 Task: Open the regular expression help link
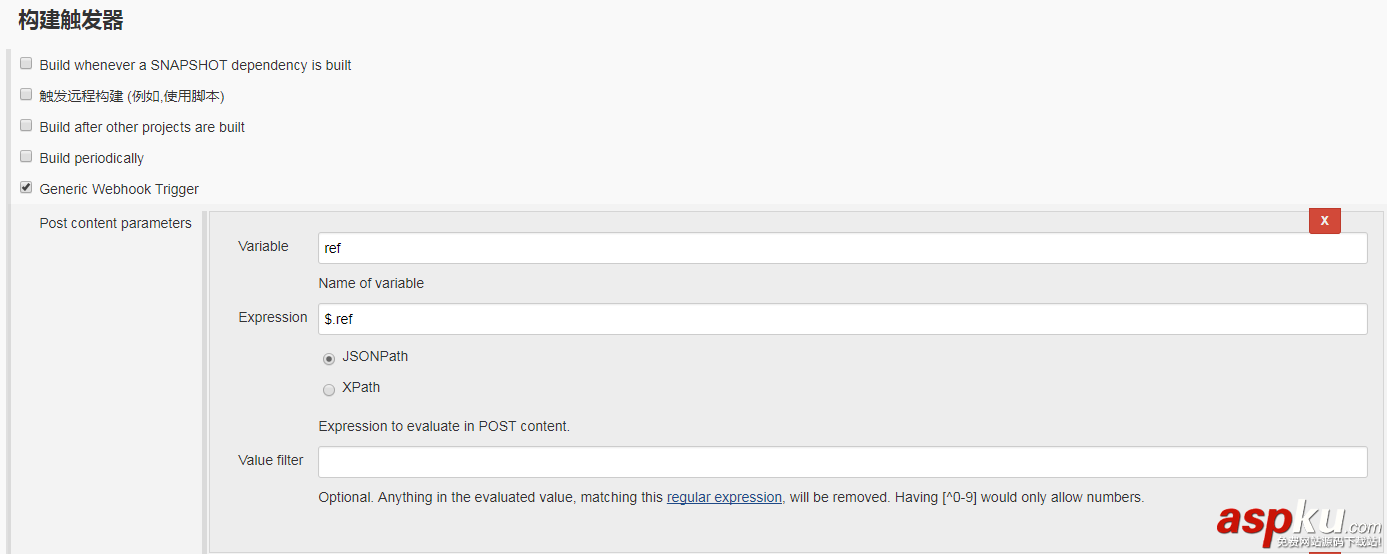[724, 497]
